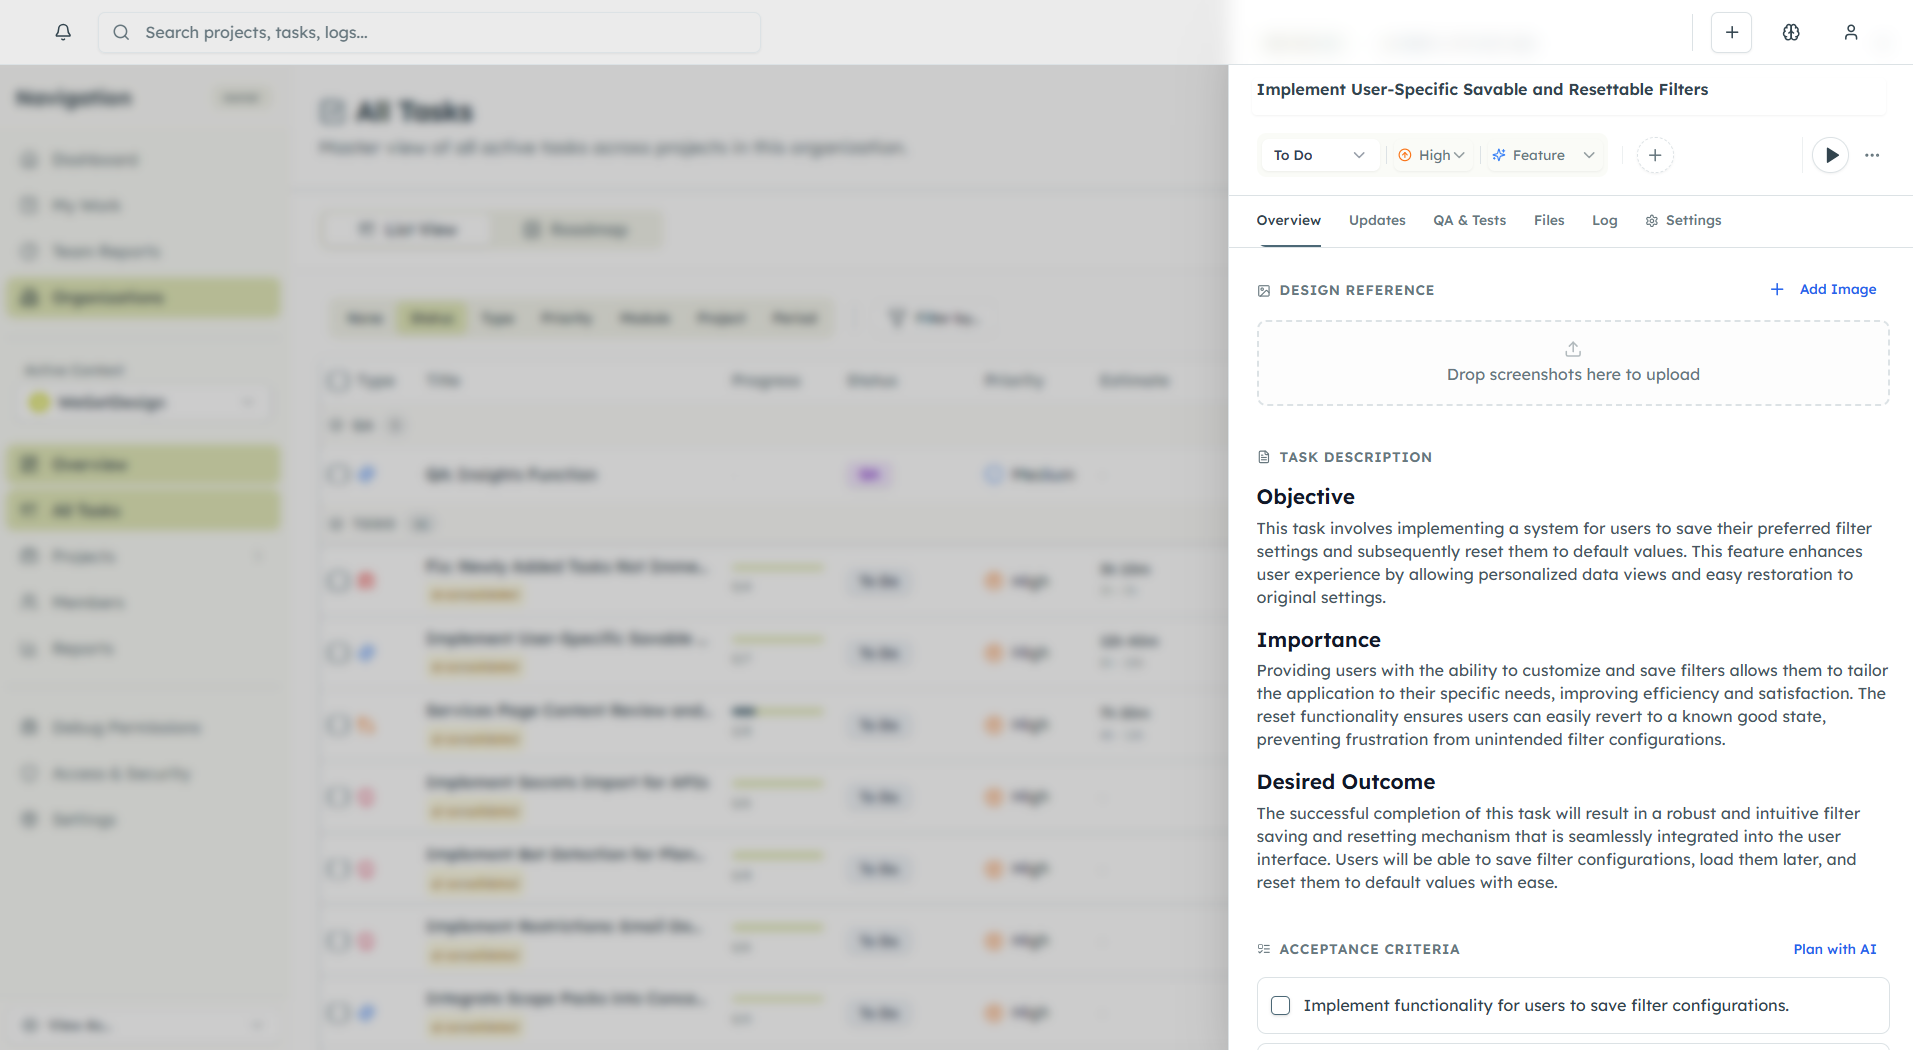This screenshot has height=1050, width=1913.
Task: Click the drop screenshots upload area
Action: point(1572,375)
